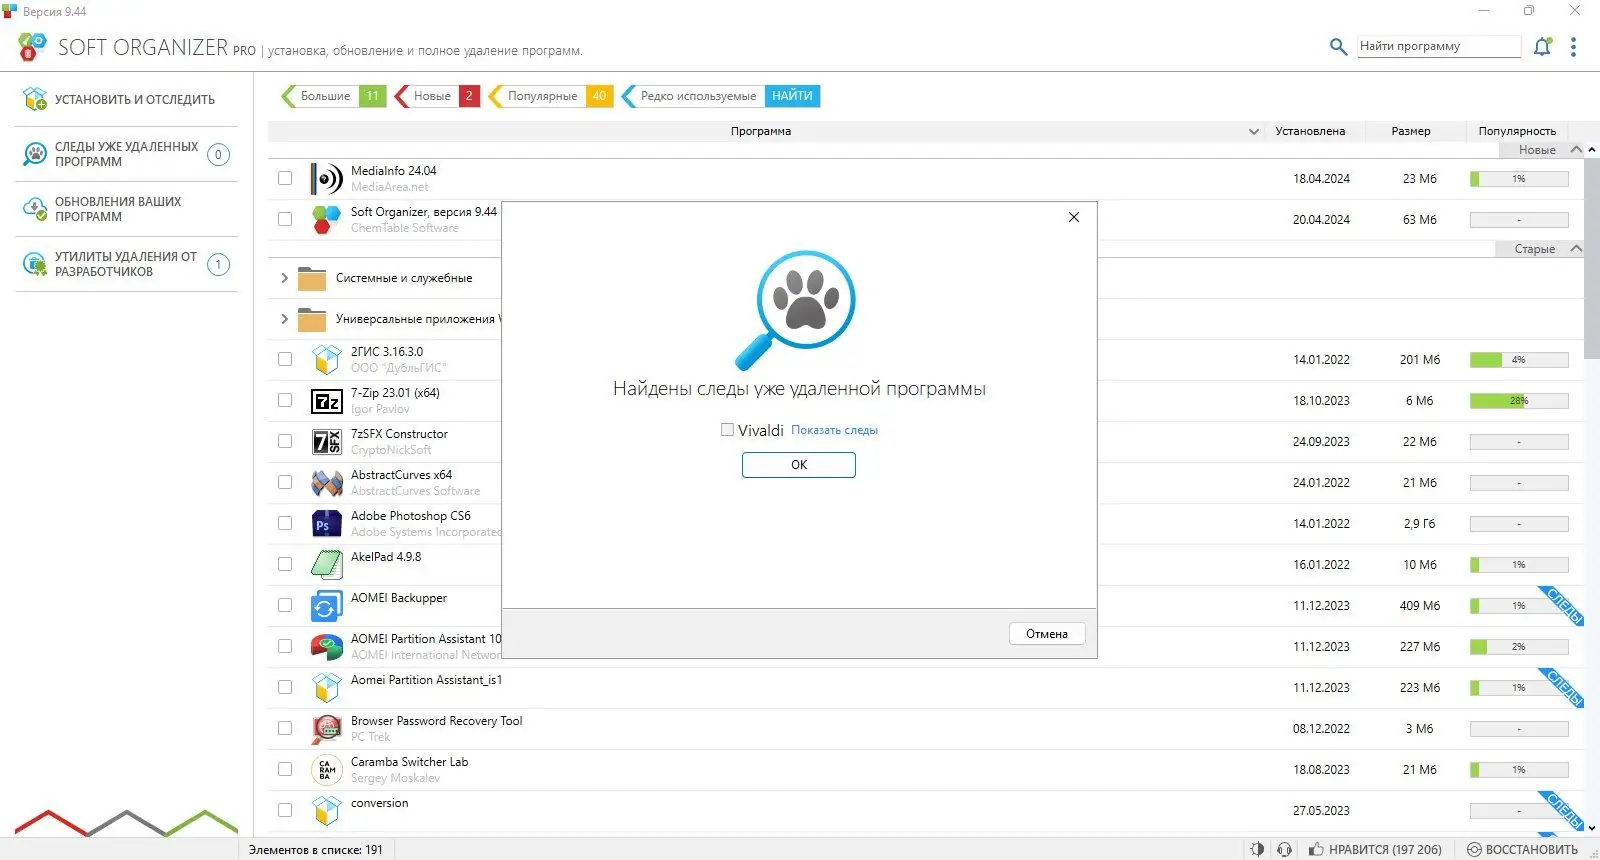Click the Soft Organizer program list icon
Screen dimensions: 1600x860
(x=327, y=219)
